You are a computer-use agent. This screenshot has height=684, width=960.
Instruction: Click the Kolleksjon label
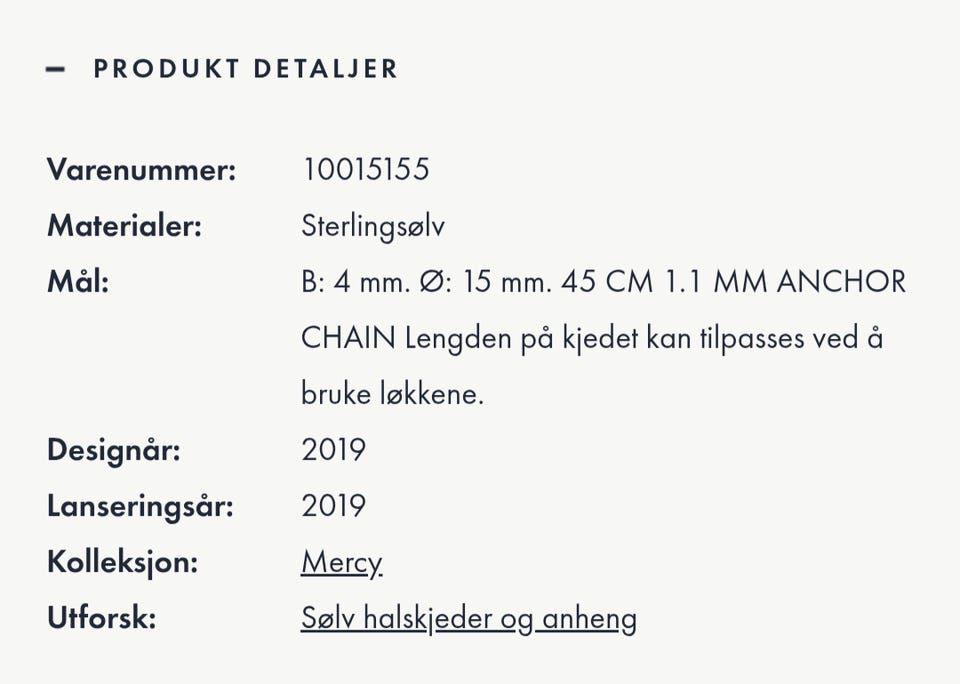point(122,562)
